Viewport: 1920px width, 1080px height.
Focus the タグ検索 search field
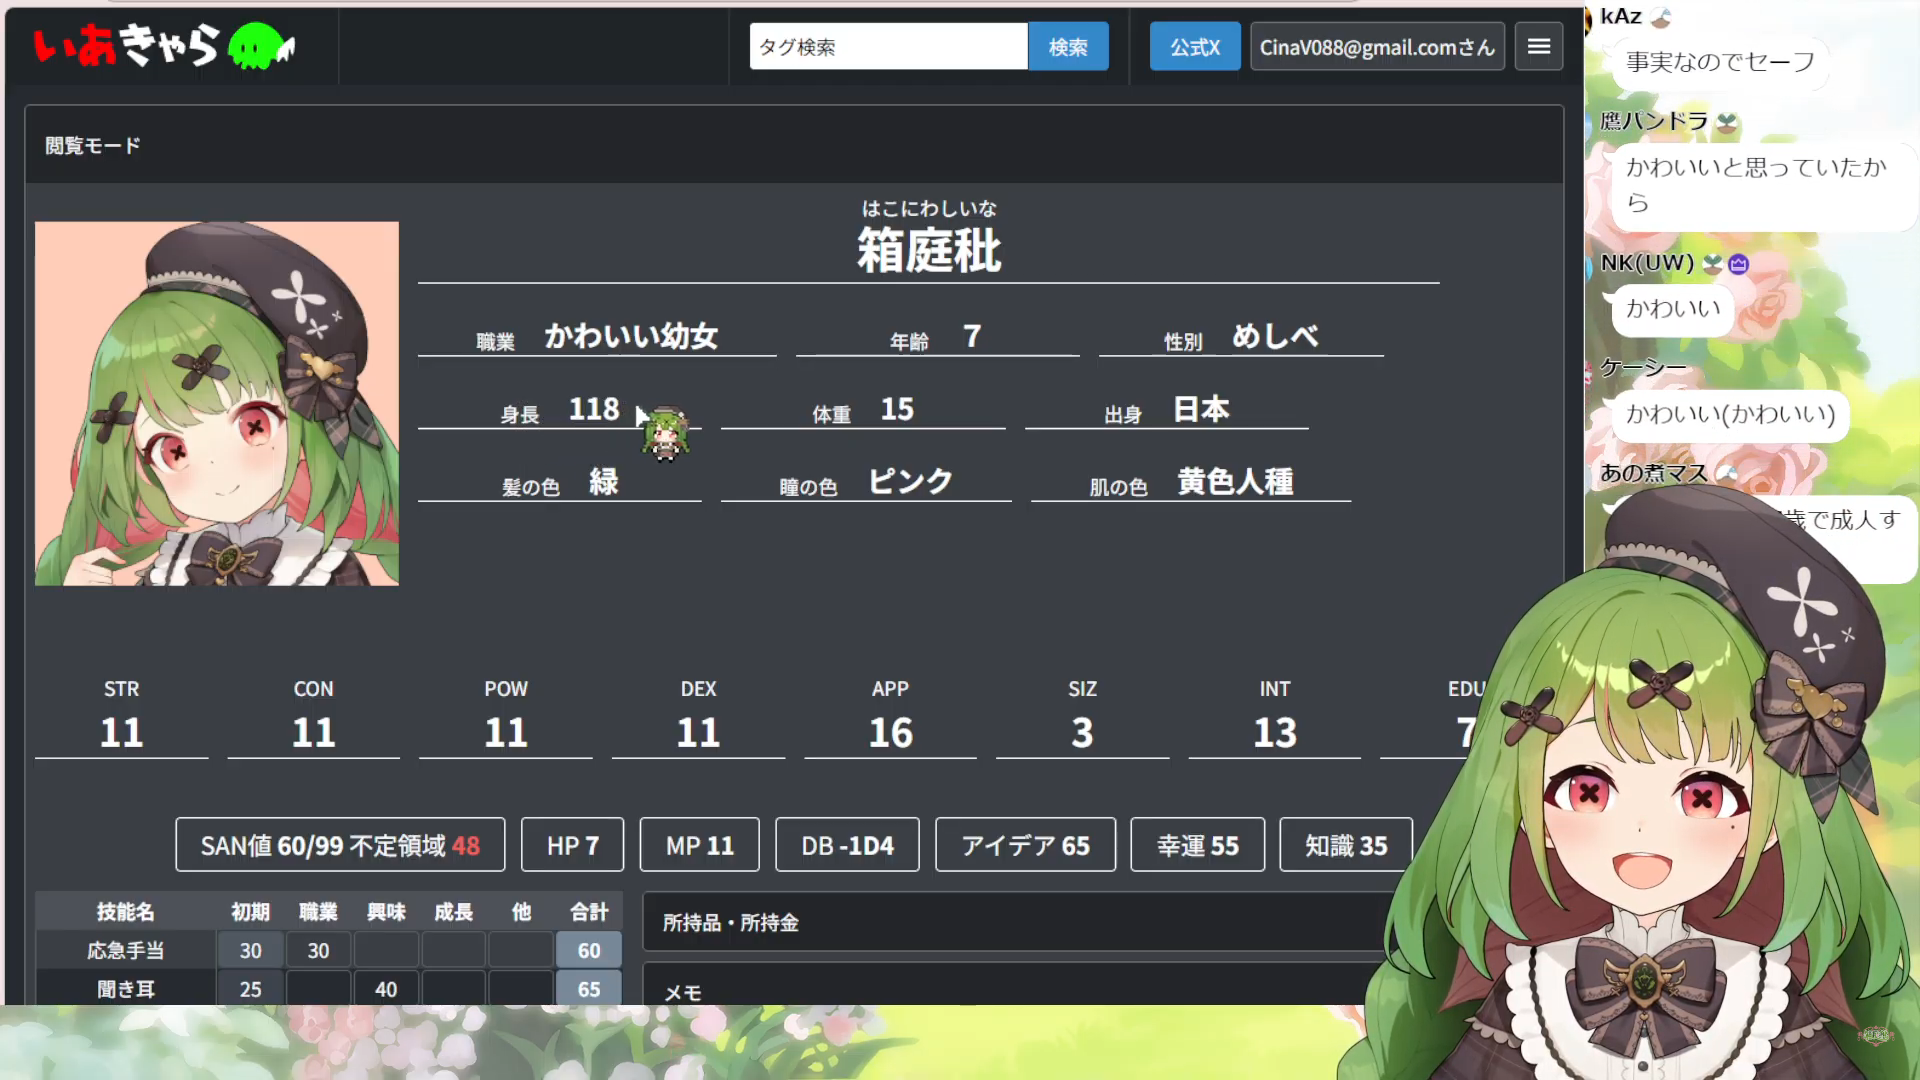click(x=888, y=46)
